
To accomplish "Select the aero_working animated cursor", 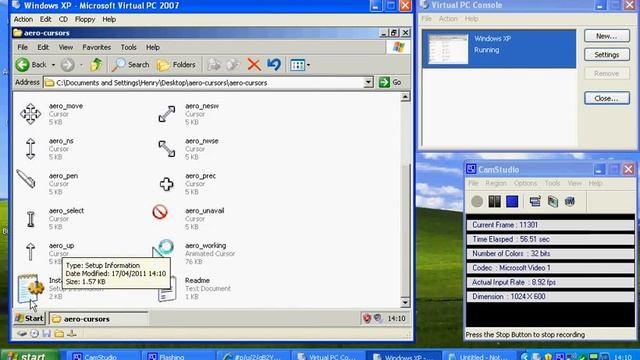I will click(x=194, y=253).
